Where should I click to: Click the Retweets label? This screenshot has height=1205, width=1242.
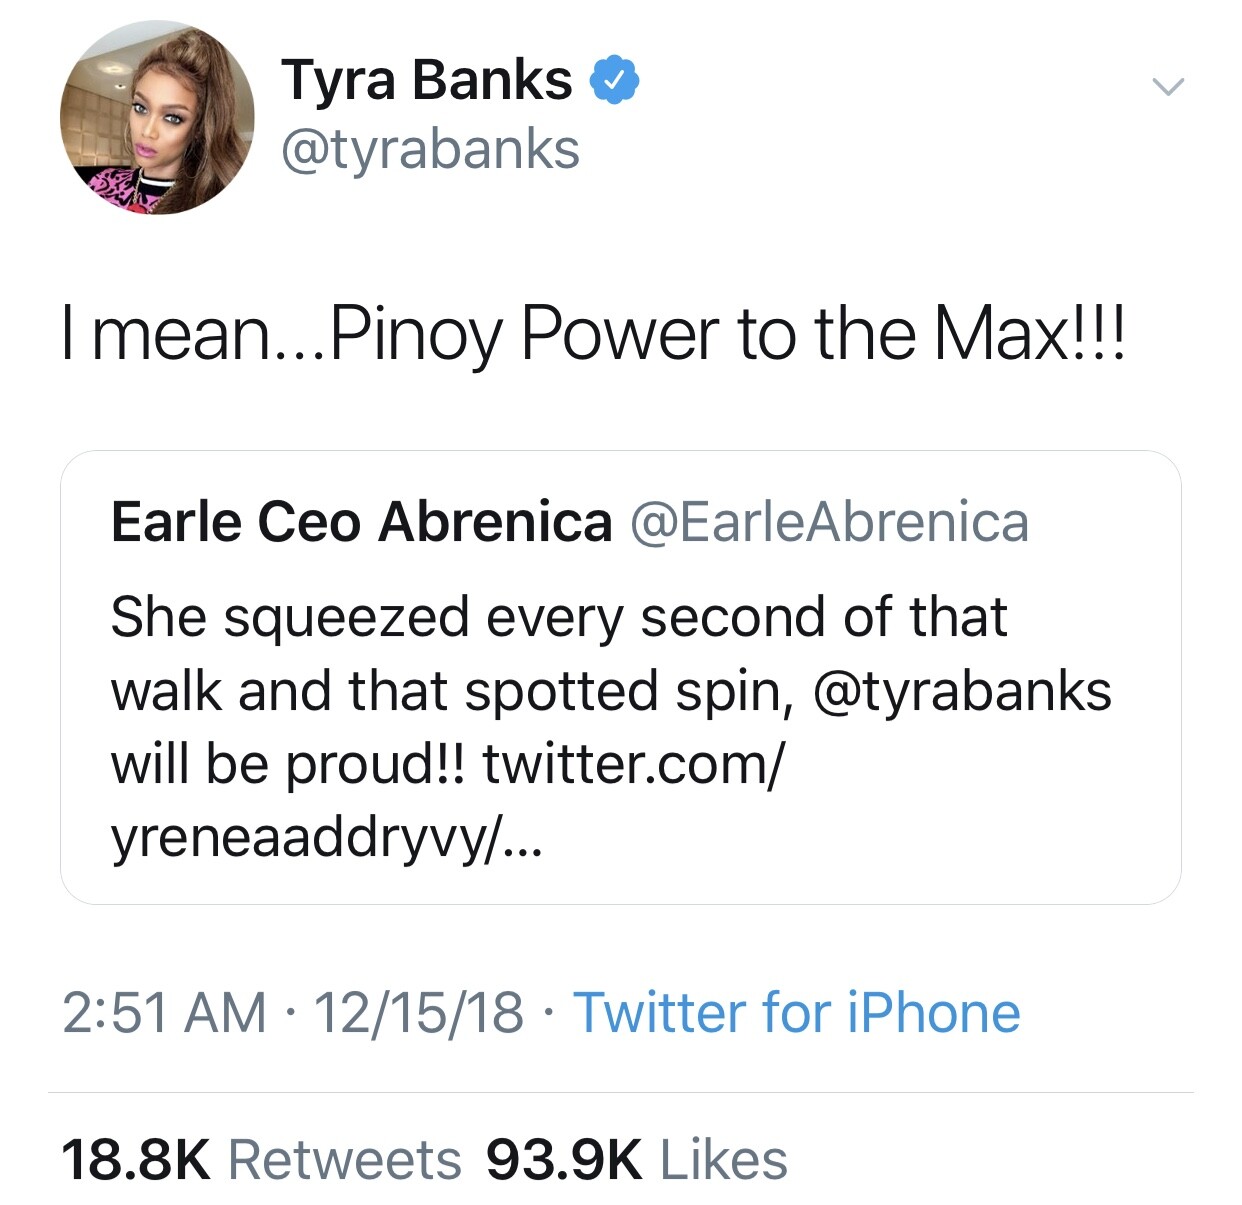click(x=345, y=1160)
